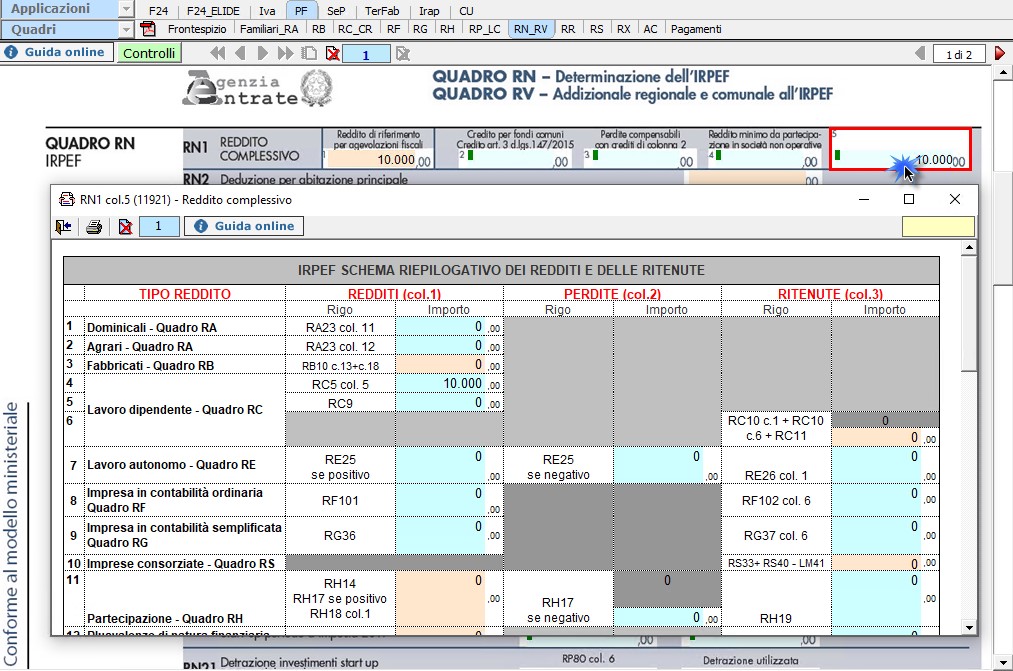Click the red X delete icon in RN1 window
Screen dimensions: 1013x671
pos(125,227)
